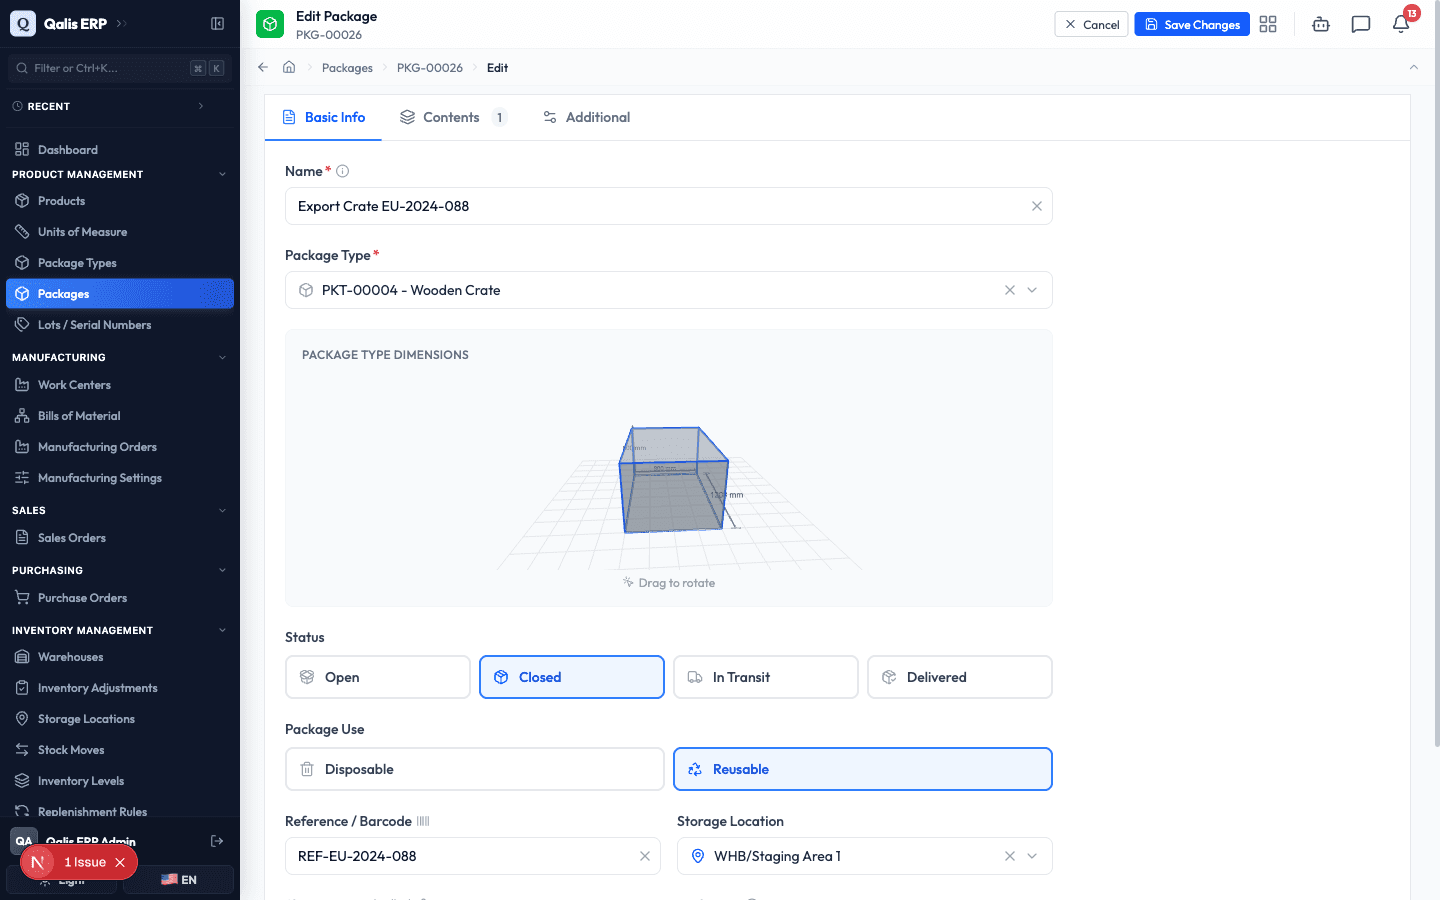Click the Reference / Barcode input field

click(x=473, y=856)
